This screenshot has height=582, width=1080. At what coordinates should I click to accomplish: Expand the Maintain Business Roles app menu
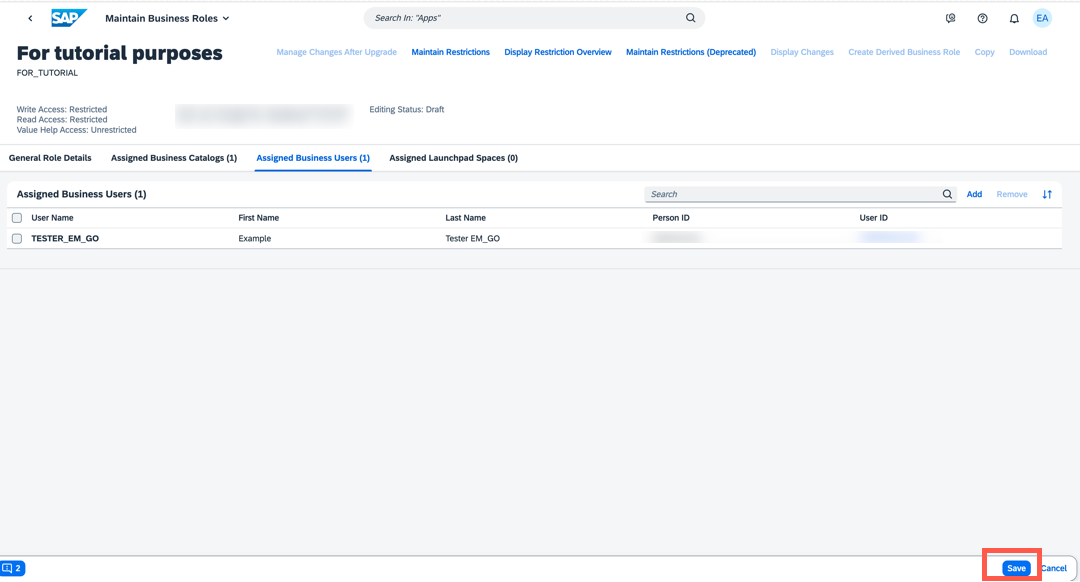click(x=167, y=19)
